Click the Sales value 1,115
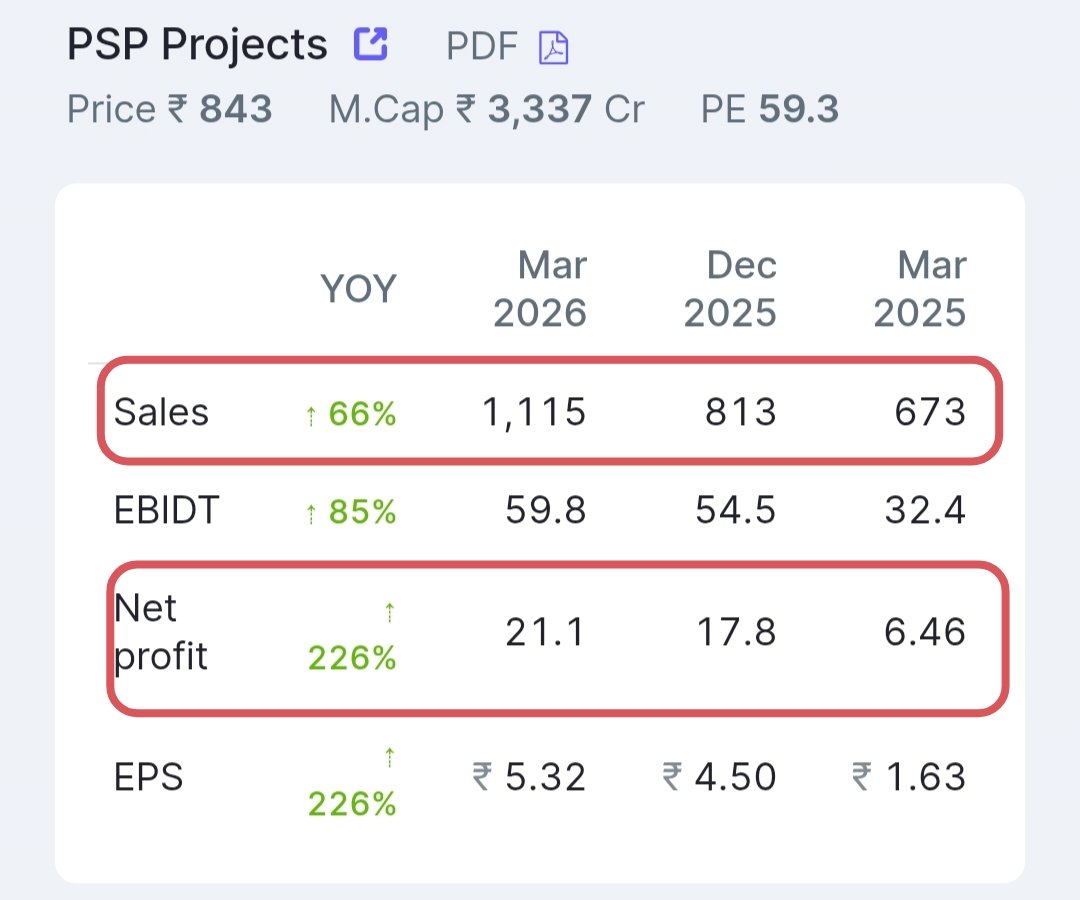Image resolution: width=1080 pixels, height=900 pixels. [x=534, y=412]
